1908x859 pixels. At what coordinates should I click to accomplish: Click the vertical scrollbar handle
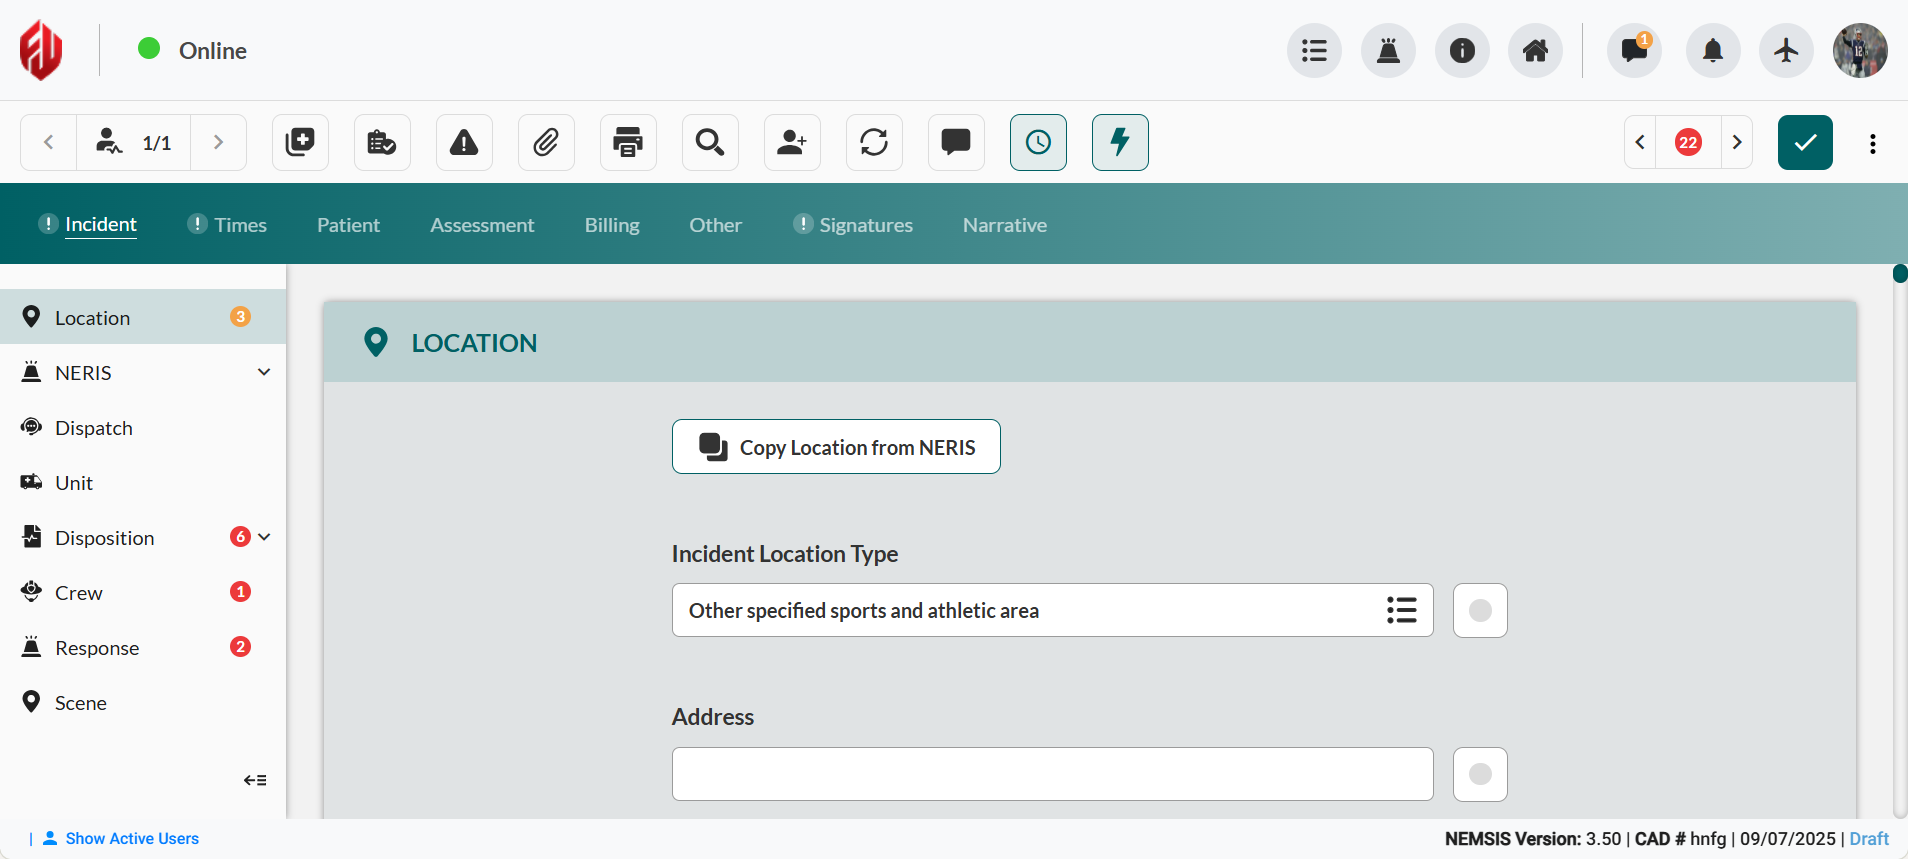pos(1900,274)
